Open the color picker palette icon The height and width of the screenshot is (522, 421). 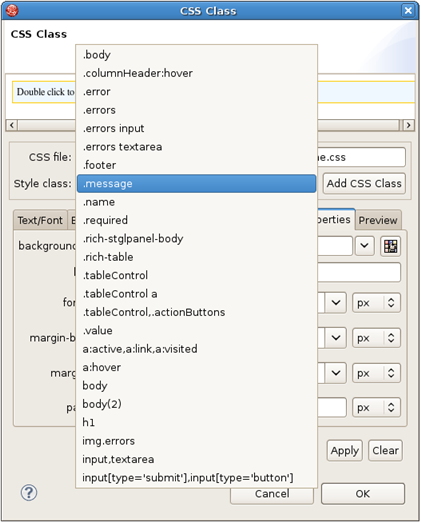(x=390, y=246)
